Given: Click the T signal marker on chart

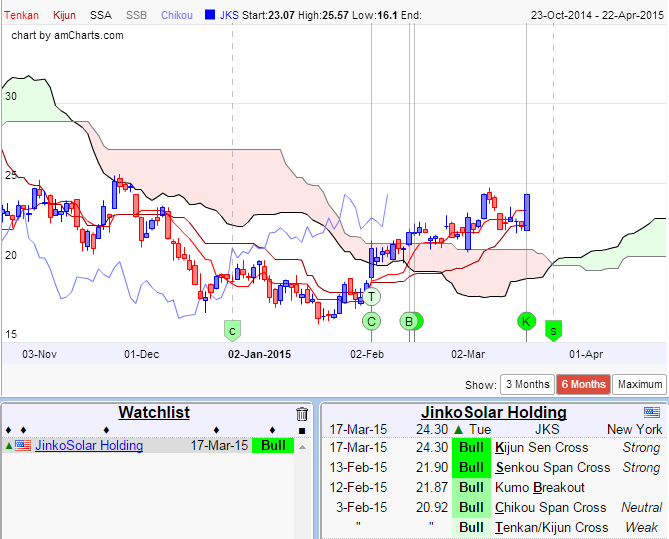Looking at the screenshot, I should point(372,297).
